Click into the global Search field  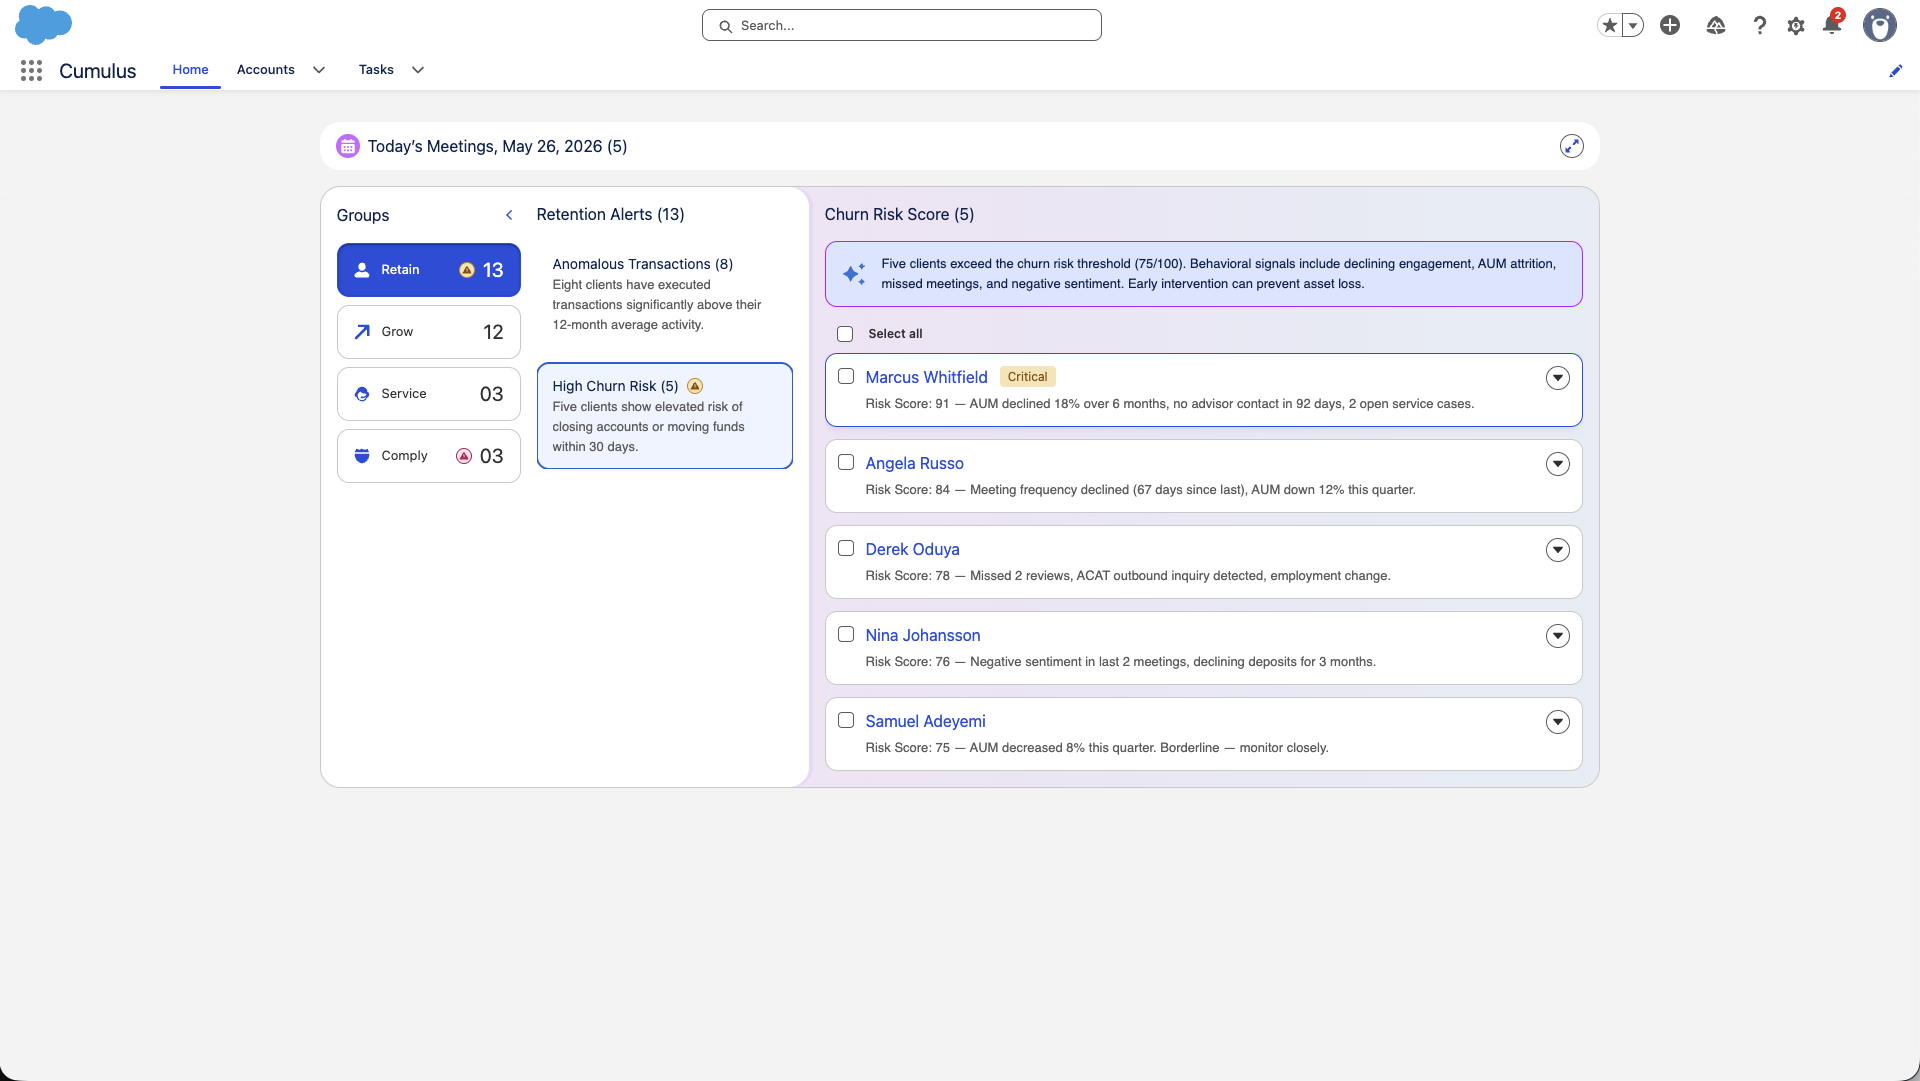[902, 26]
